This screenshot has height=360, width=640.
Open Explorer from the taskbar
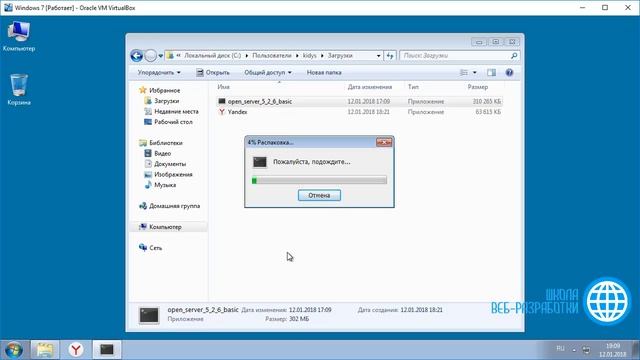pyautogui.click(x=45, y=350)
